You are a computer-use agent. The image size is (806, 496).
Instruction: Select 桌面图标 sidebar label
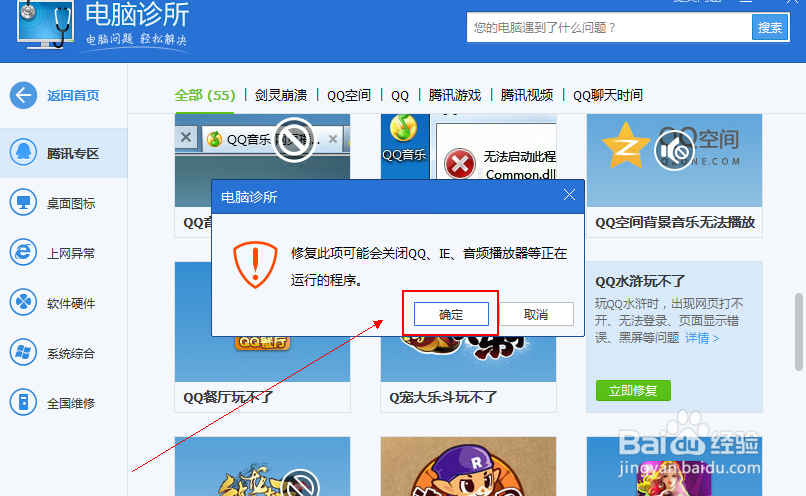point(71,204)
